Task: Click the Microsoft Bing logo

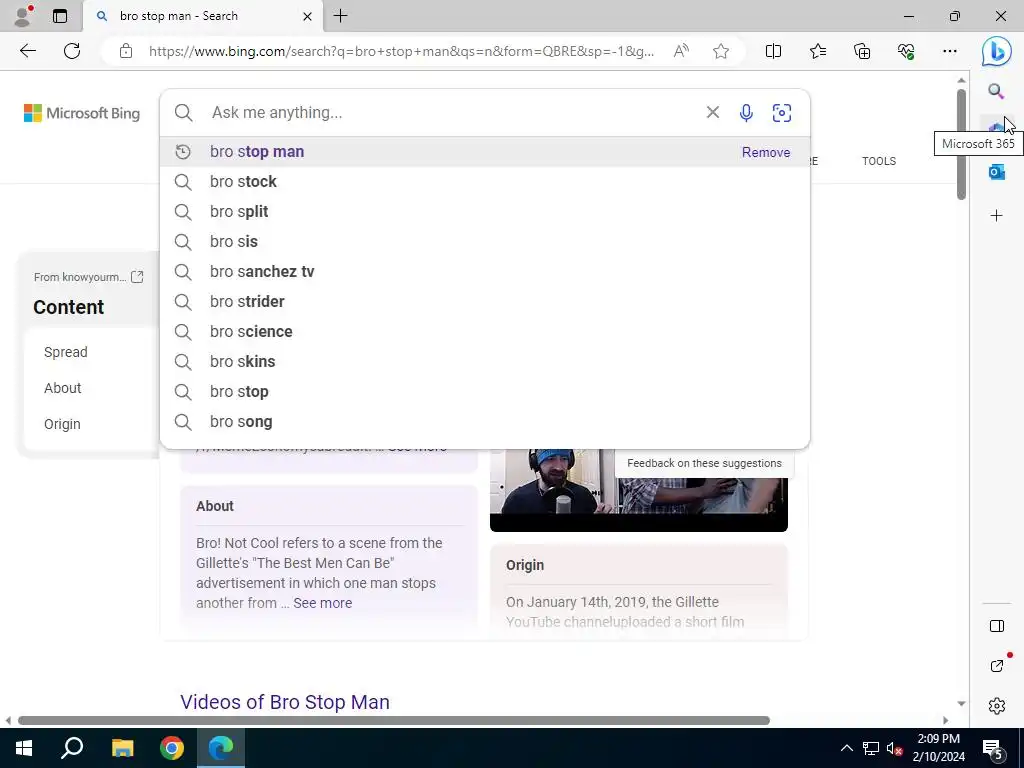Action: click(82, 113)
